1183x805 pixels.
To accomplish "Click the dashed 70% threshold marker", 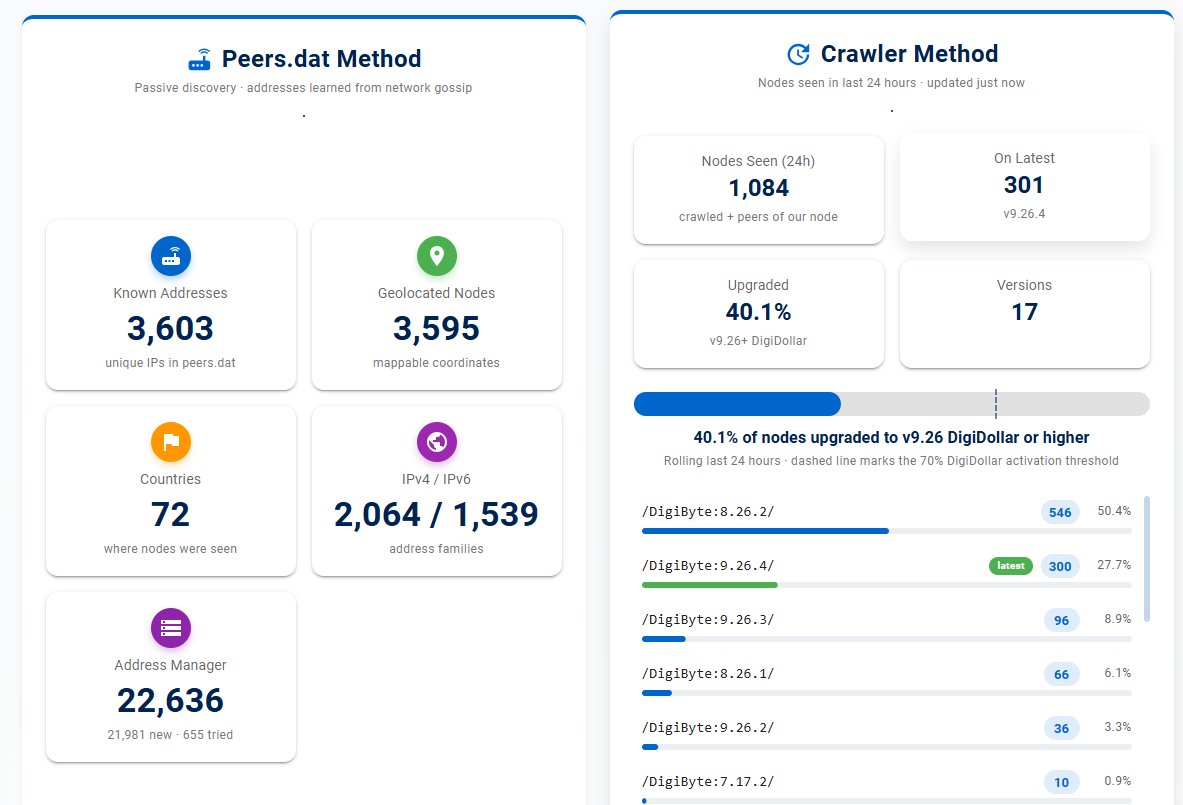I will click(996, 404).
